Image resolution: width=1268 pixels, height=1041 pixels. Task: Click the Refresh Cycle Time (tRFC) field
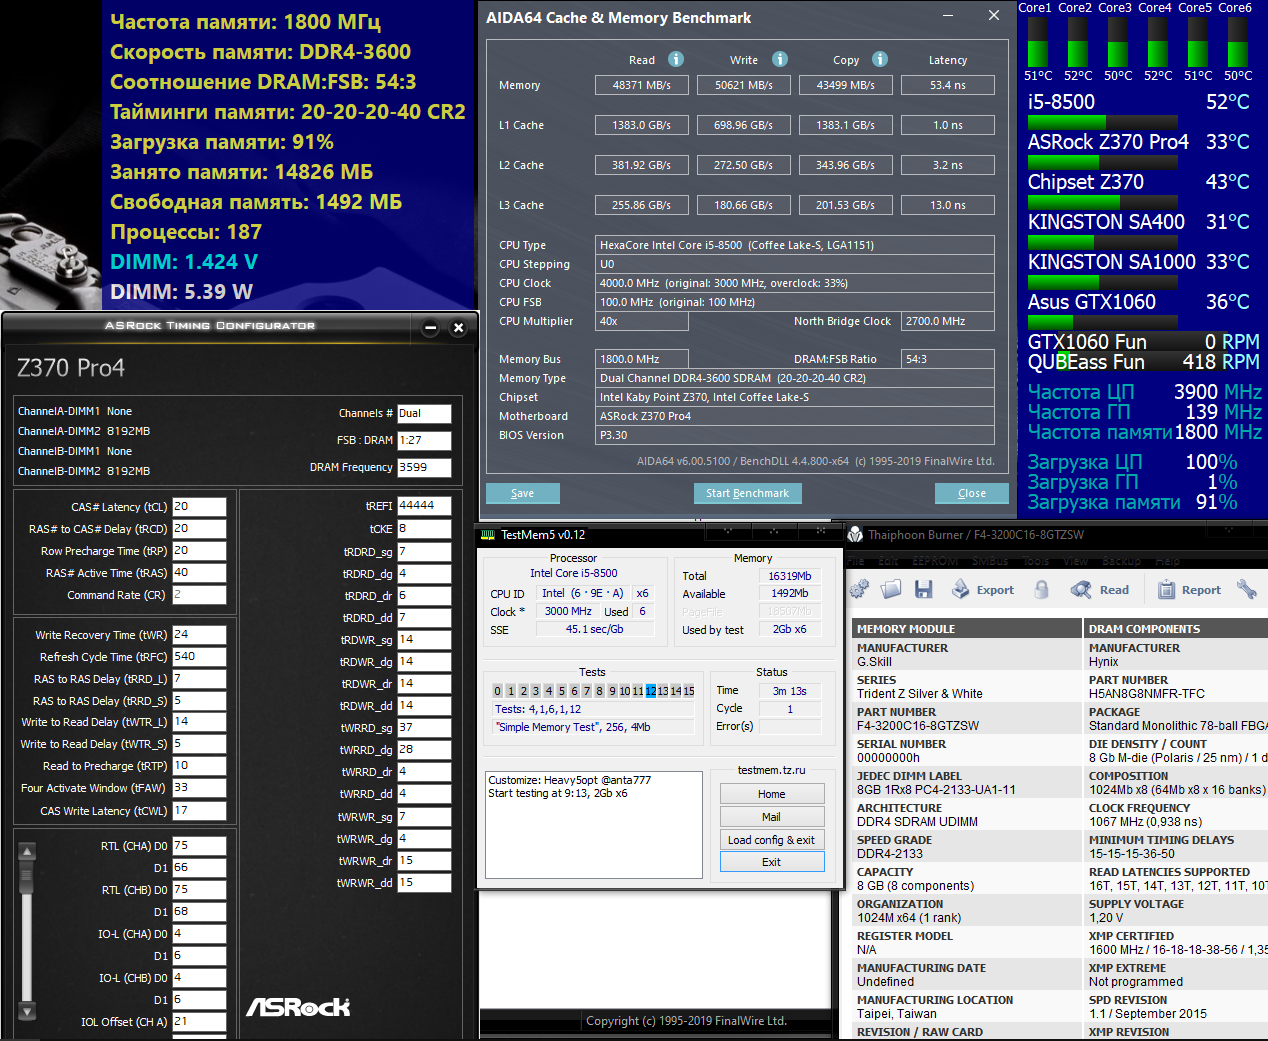point(199,657)
